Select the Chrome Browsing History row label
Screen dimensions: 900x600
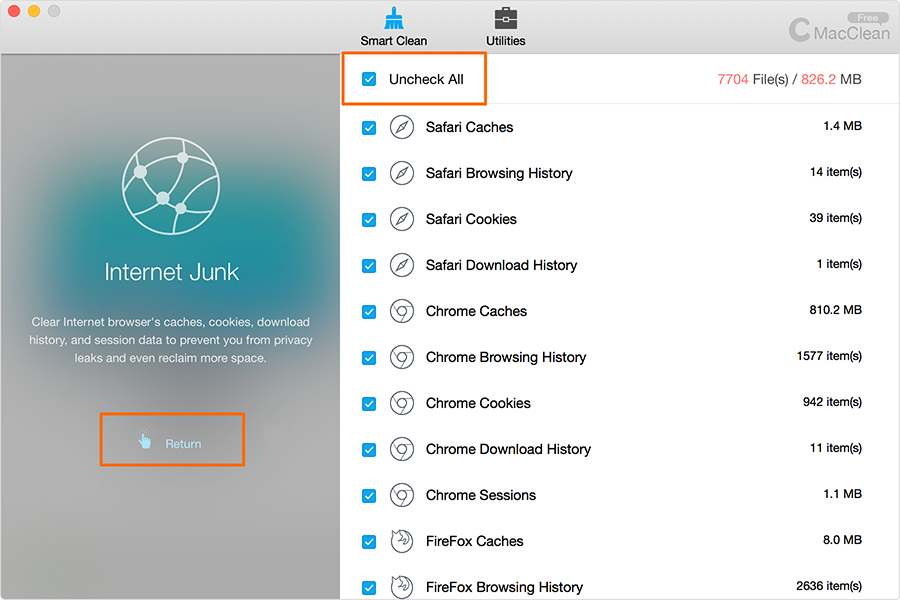[x=506, y=357]
